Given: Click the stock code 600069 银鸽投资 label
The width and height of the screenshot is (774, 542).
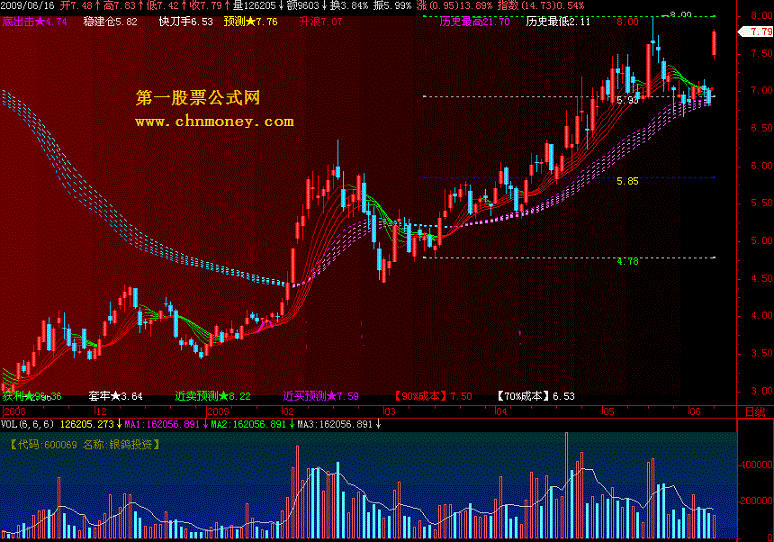Looking at the screenshot, I should [85, 444].
